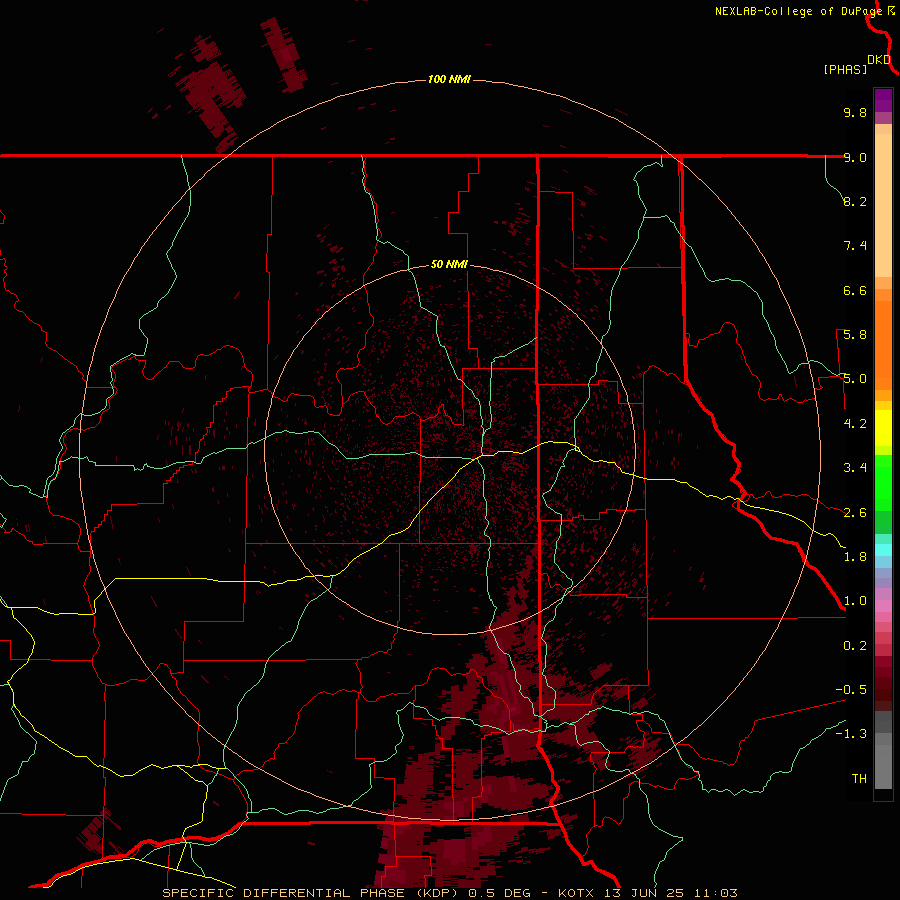The width and height of the screenshot is (900, 900).
Task: Click the gray colorbar segment near TH
Action: (x=883, y=769)
